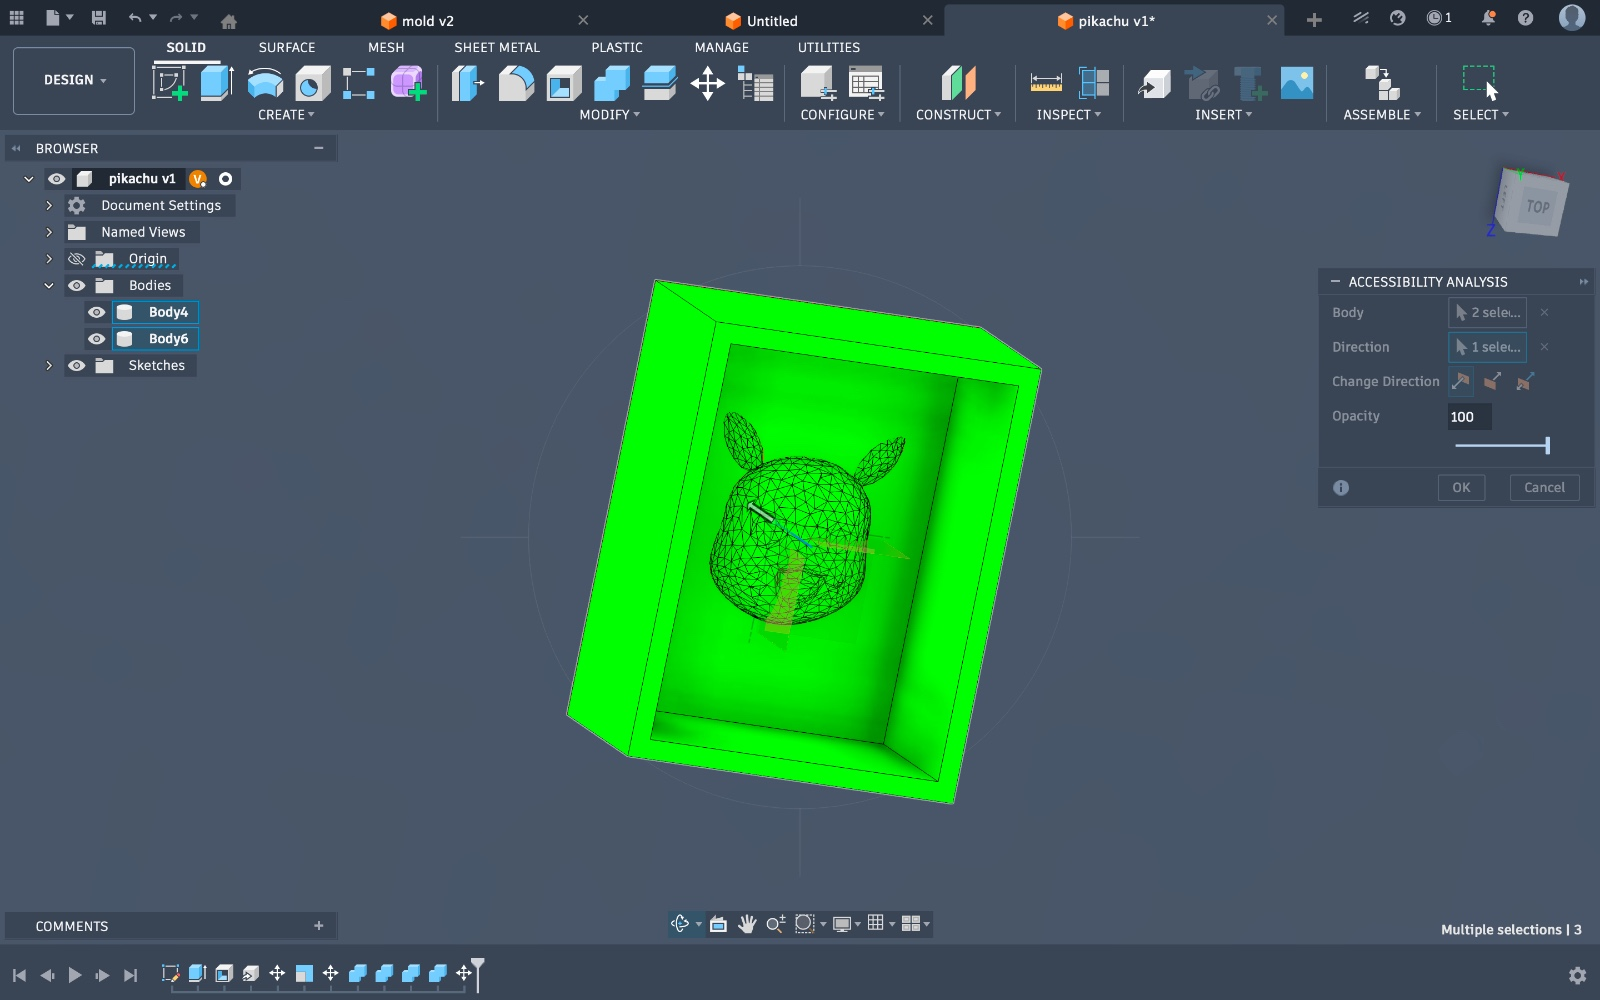Collapse the Bodies folder
This screenshot has width=1600, height=1000.
coord(49,286)
